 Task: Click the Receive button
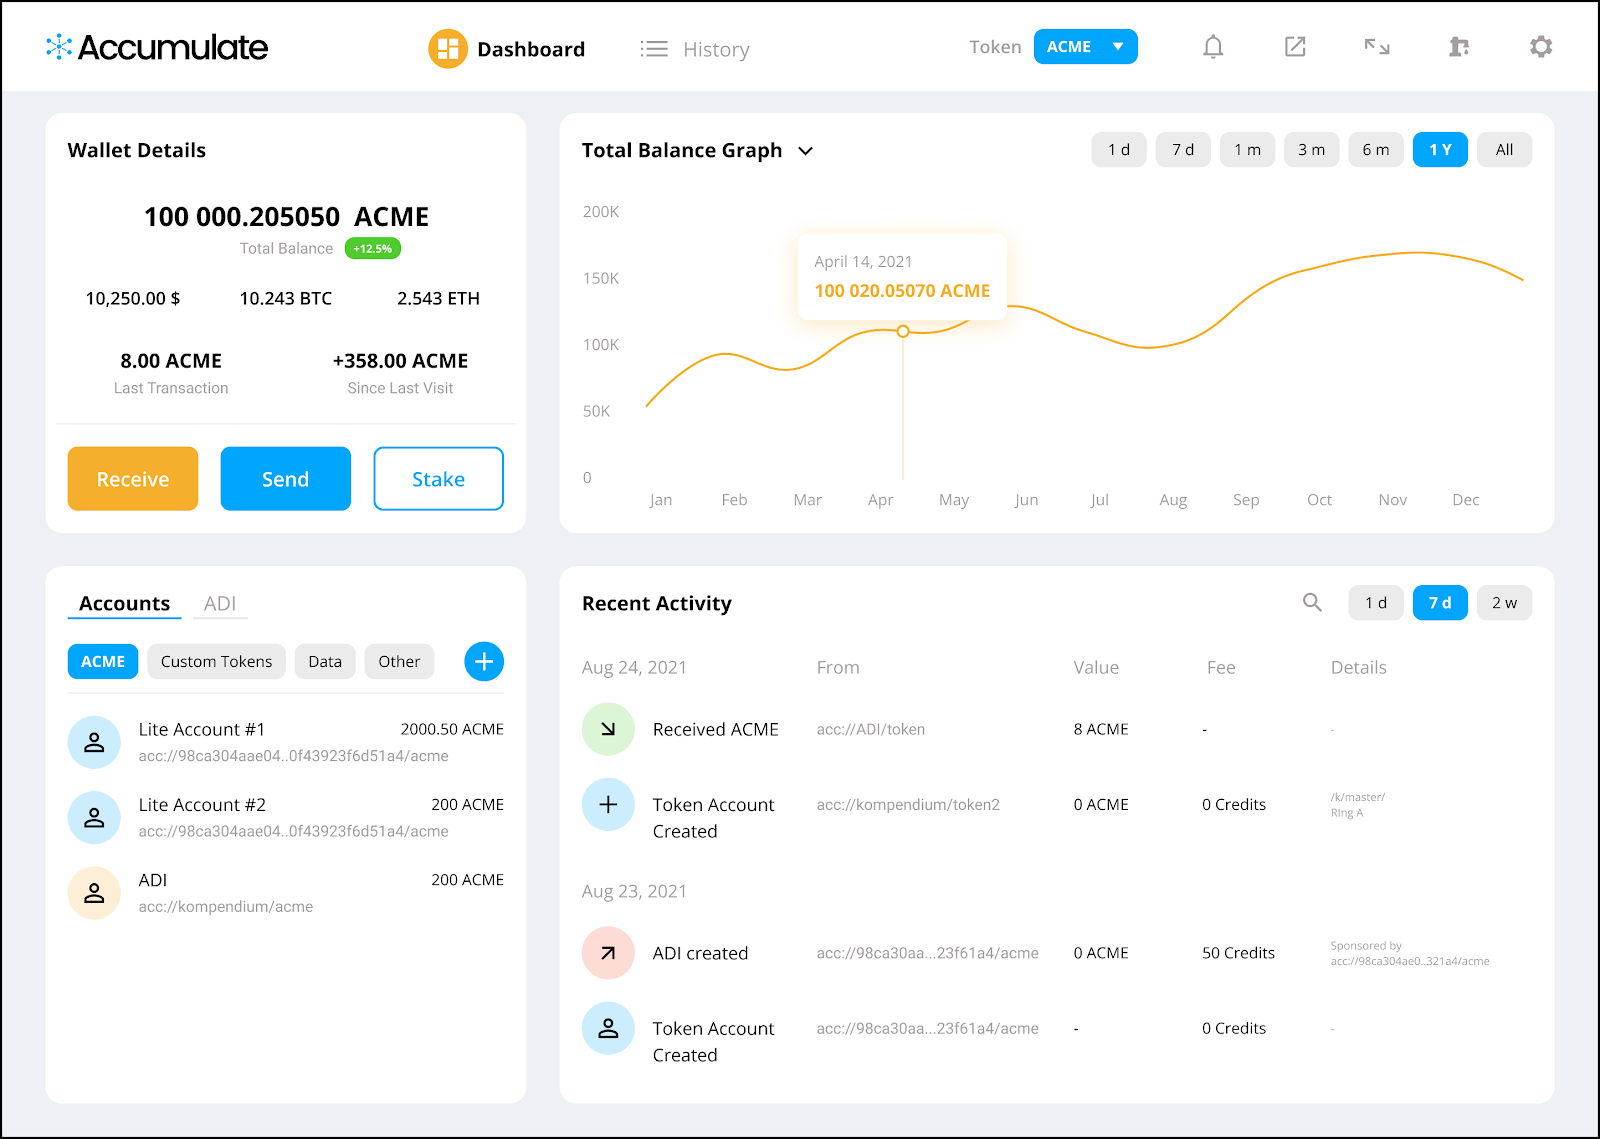(133, 479)
